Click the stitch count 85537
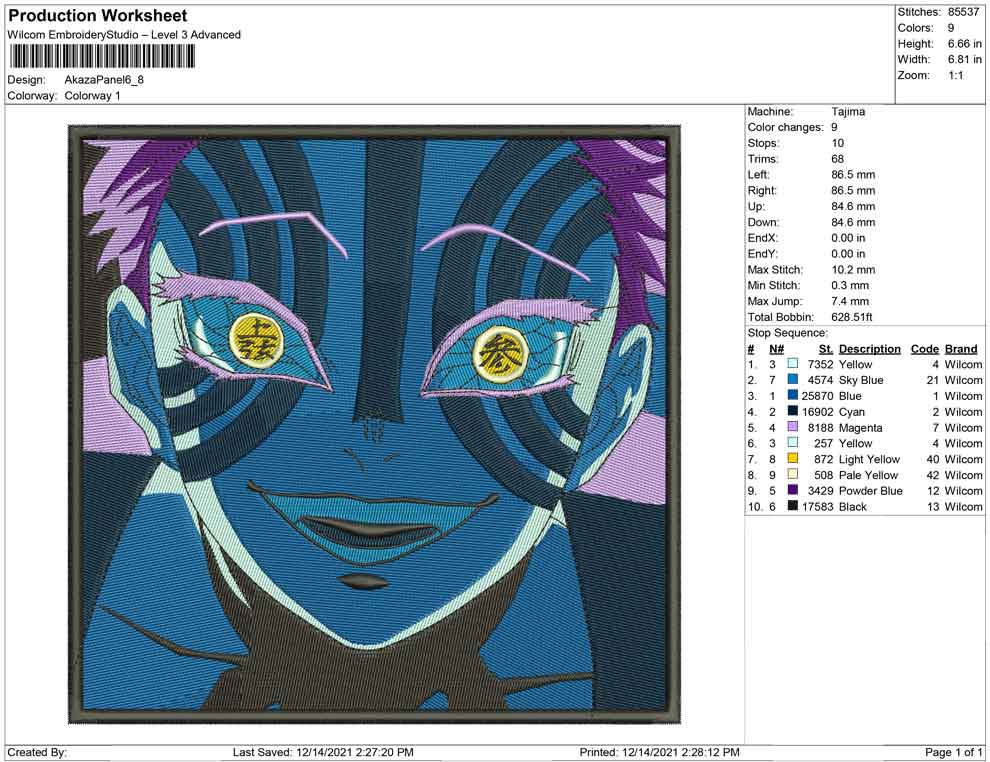The height and width of the screenshot is (762, 990). coord(963,12)
